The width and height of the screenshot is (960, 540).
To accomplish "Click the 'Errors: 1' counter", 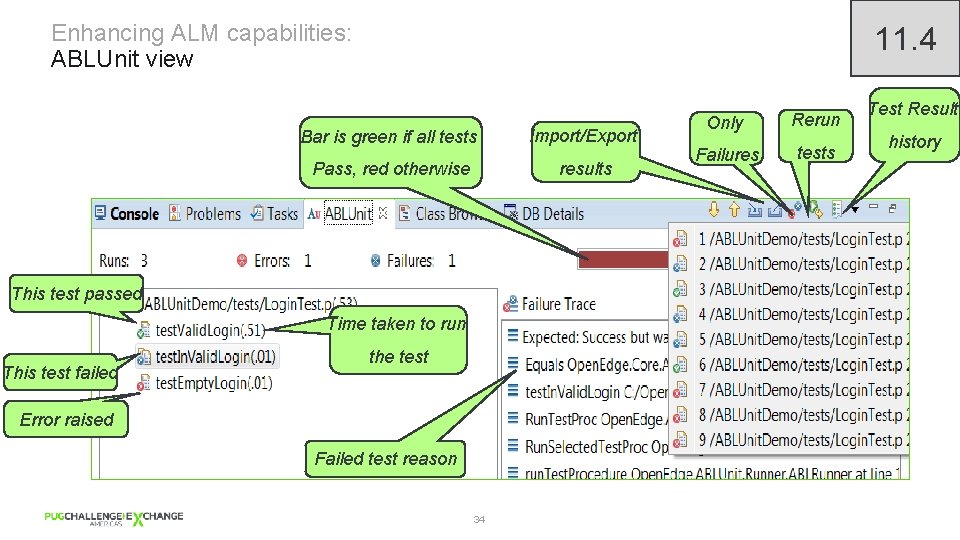I will point(274,261).
